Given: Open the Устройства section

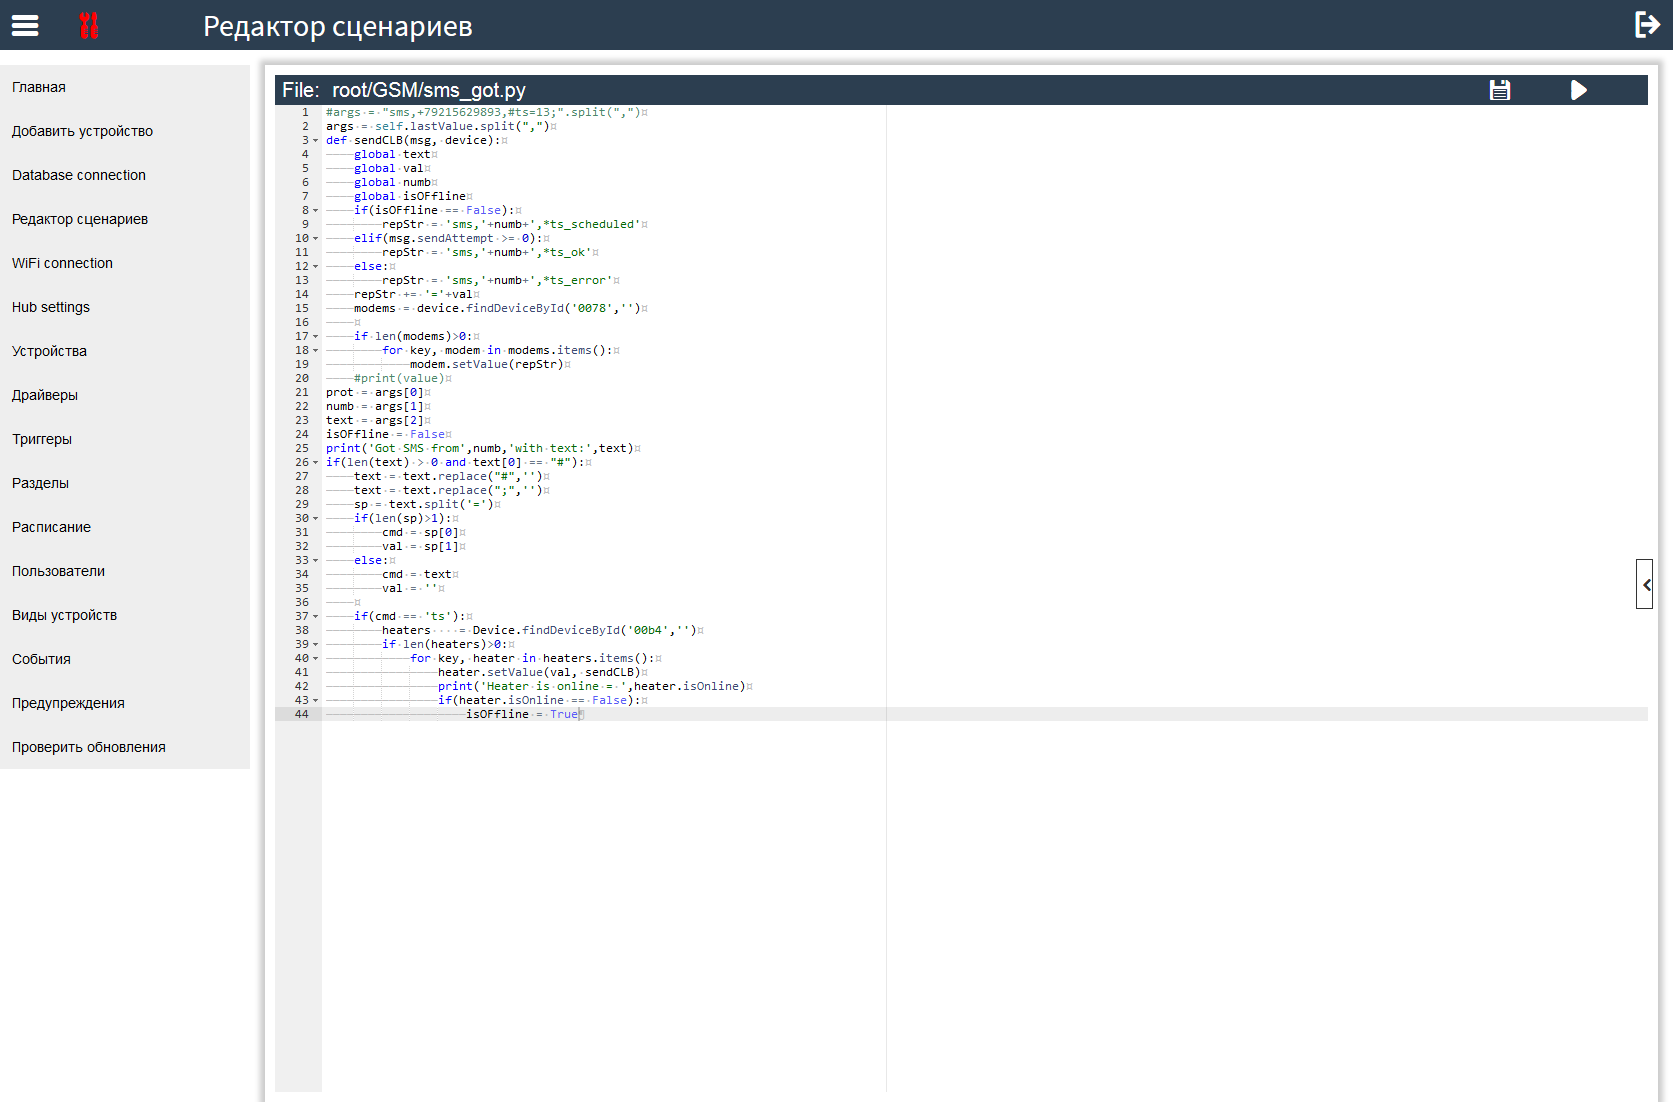Looking at the screenshot, I should click(49, 351).
